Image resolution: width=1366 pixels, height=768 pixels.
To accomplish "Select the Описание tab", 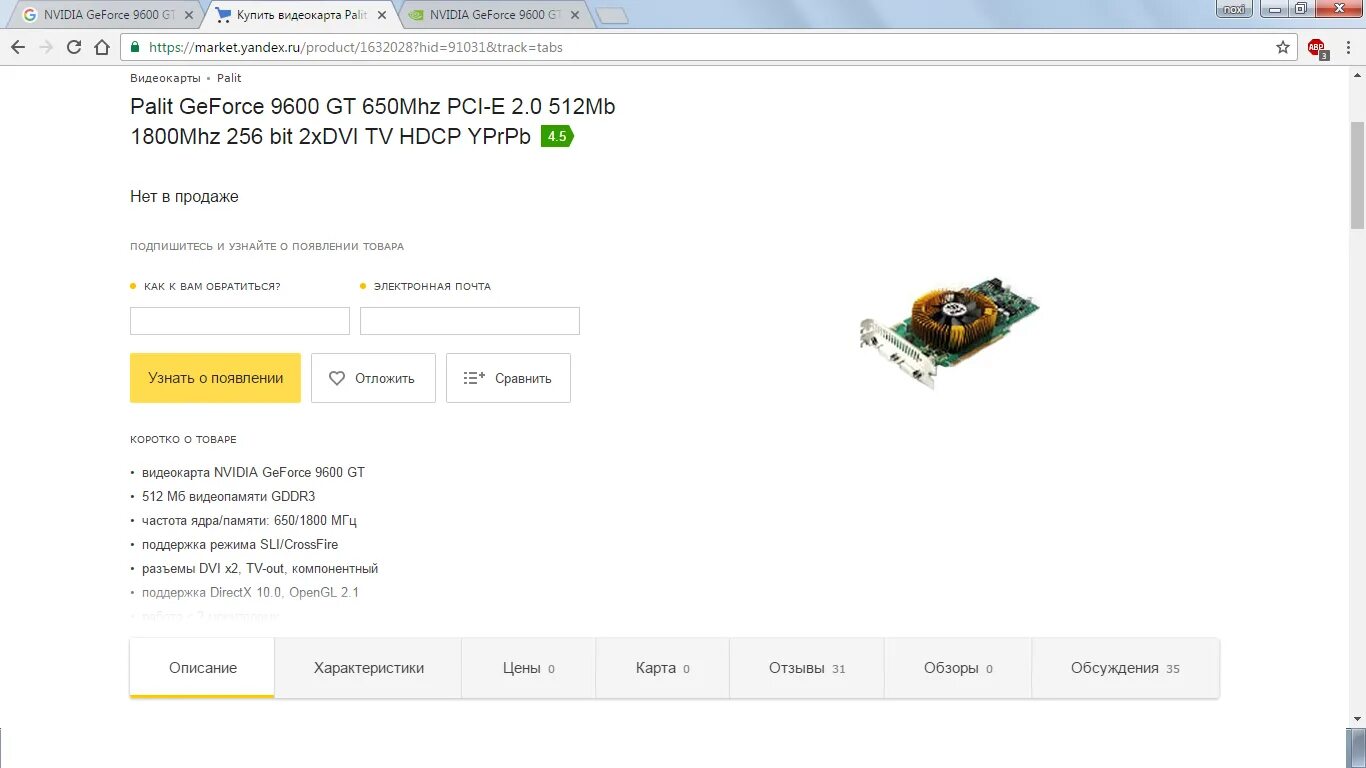I will pos(202,668).
